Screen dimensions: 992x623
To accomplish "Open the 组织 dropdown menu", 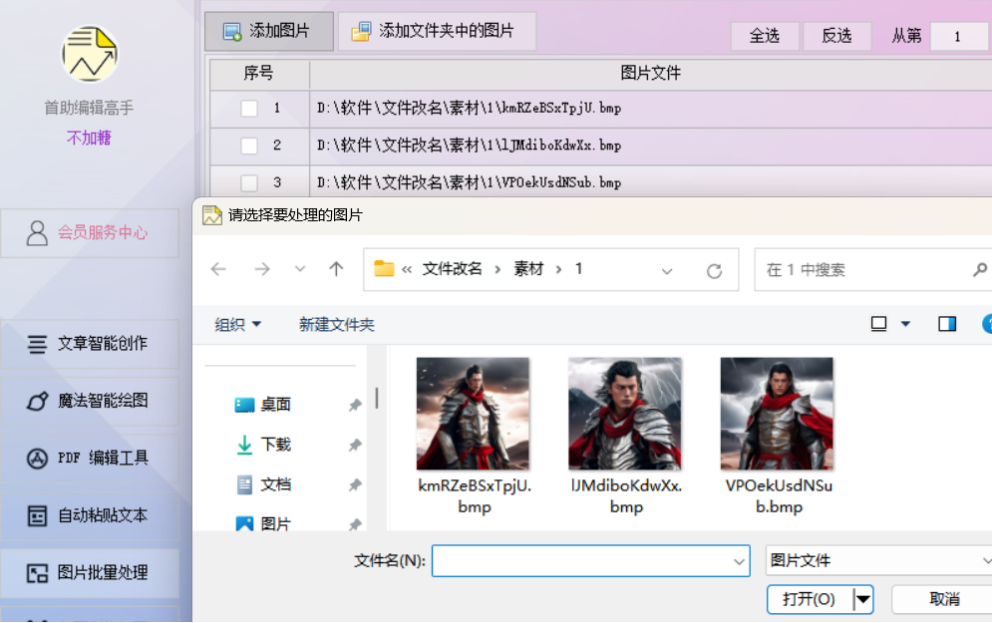I will pyautogui.click(x=238, y=324).
